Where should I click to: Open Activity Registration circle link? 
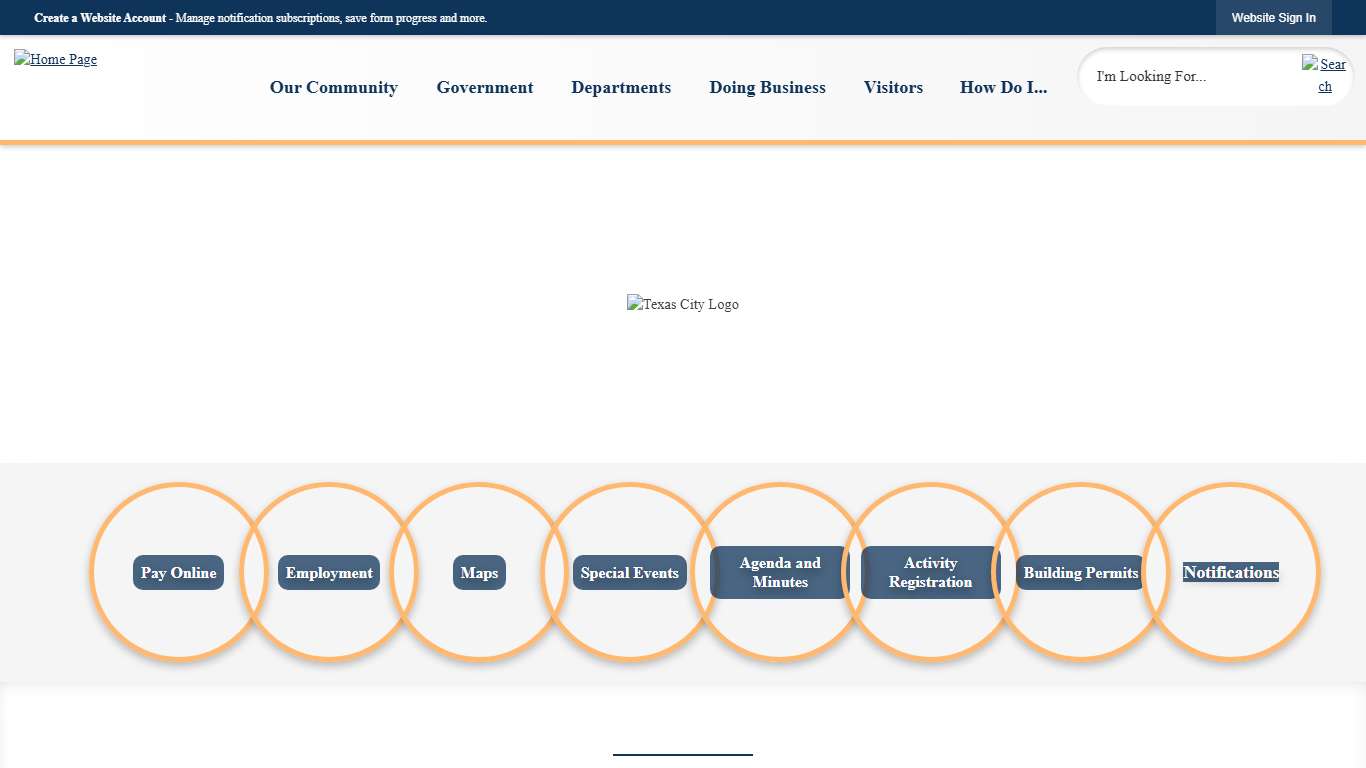[930, 573]
